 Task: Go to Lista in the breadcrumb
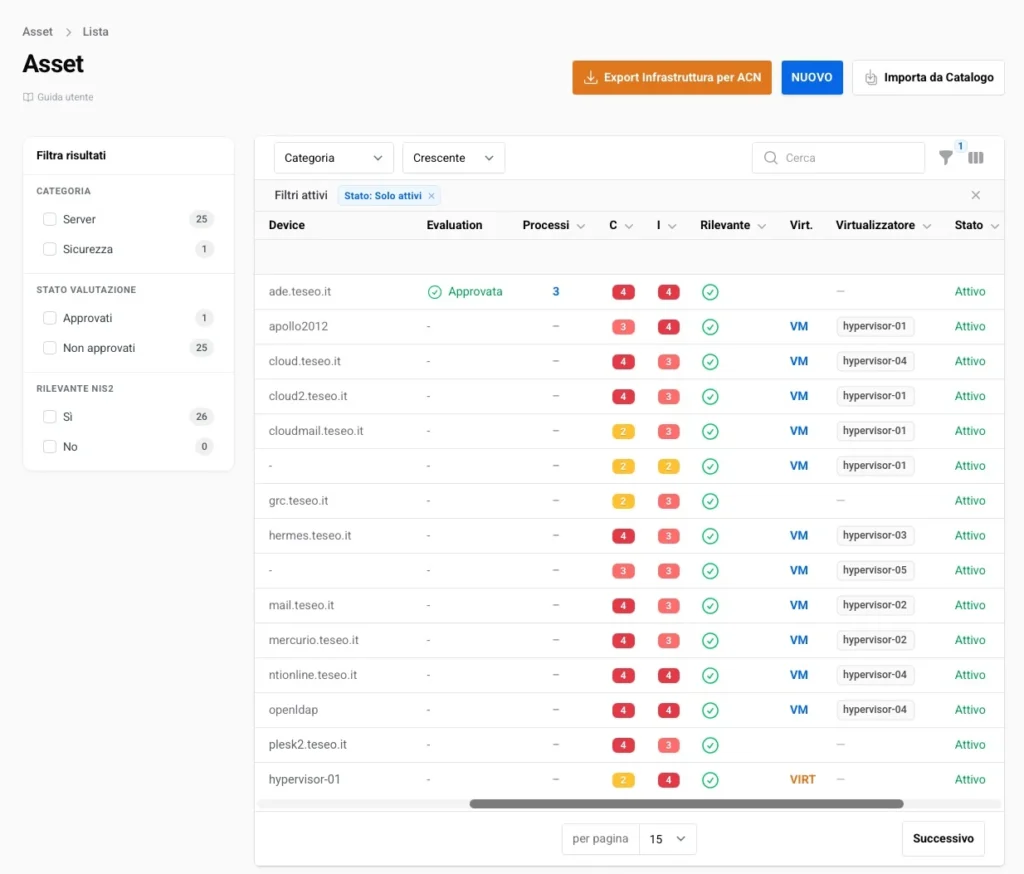tap(95, 31)
